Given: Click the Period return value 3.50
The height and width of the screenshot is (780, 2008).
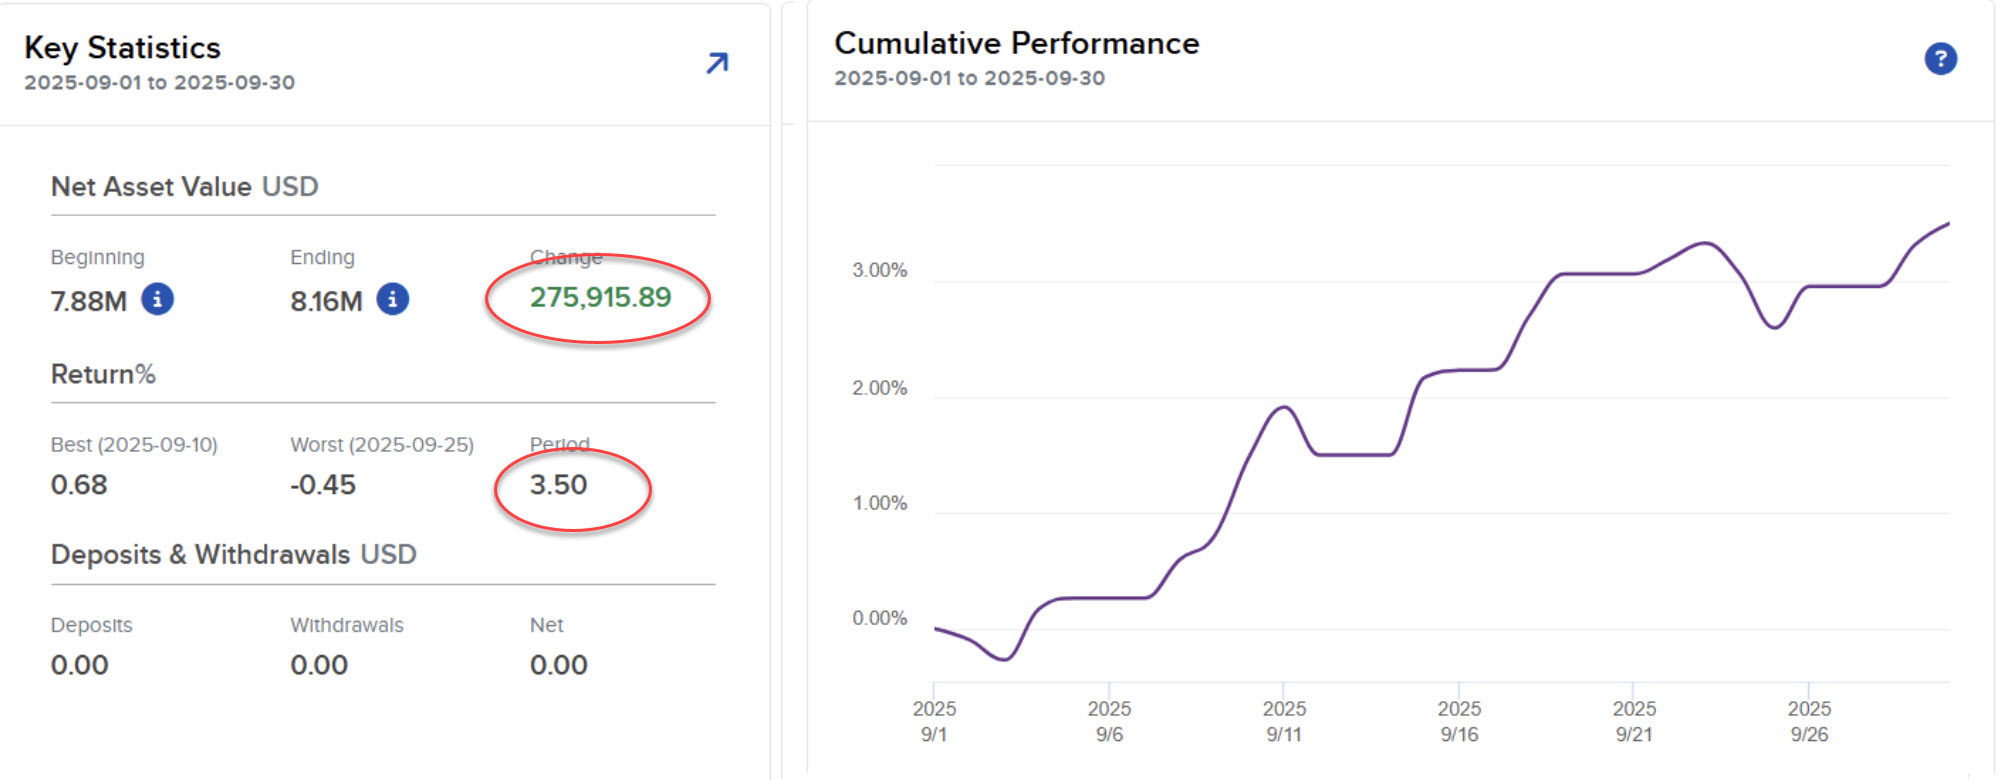Looking at the screenshot, I should coord(558,485).
